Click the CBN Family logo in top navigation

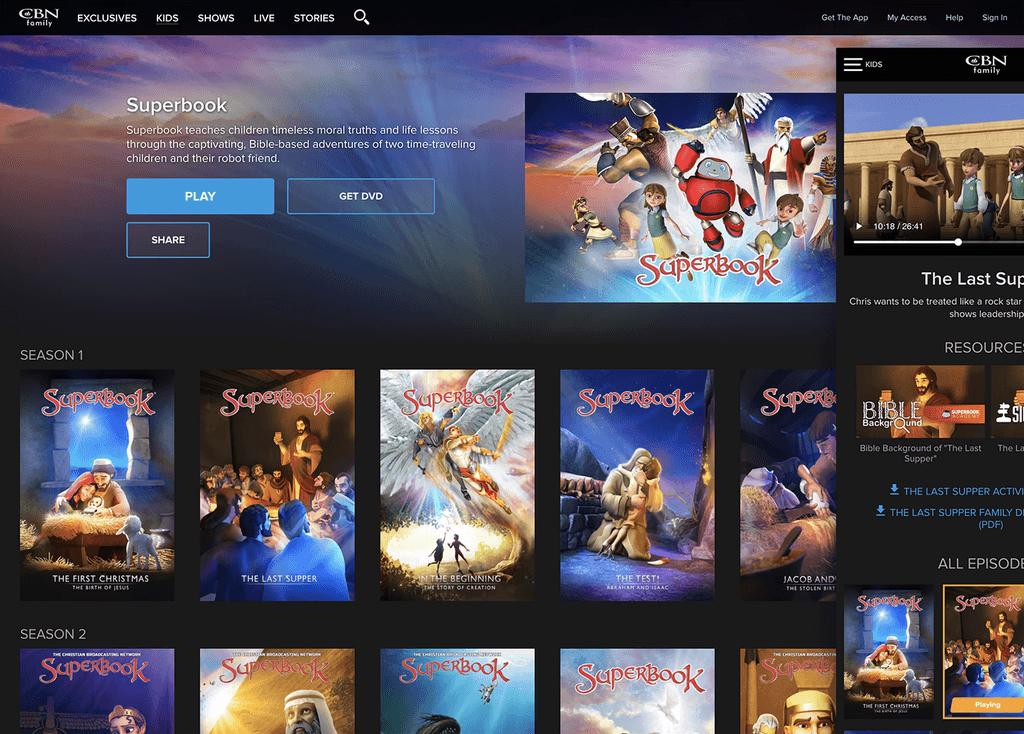coord(39,17)
